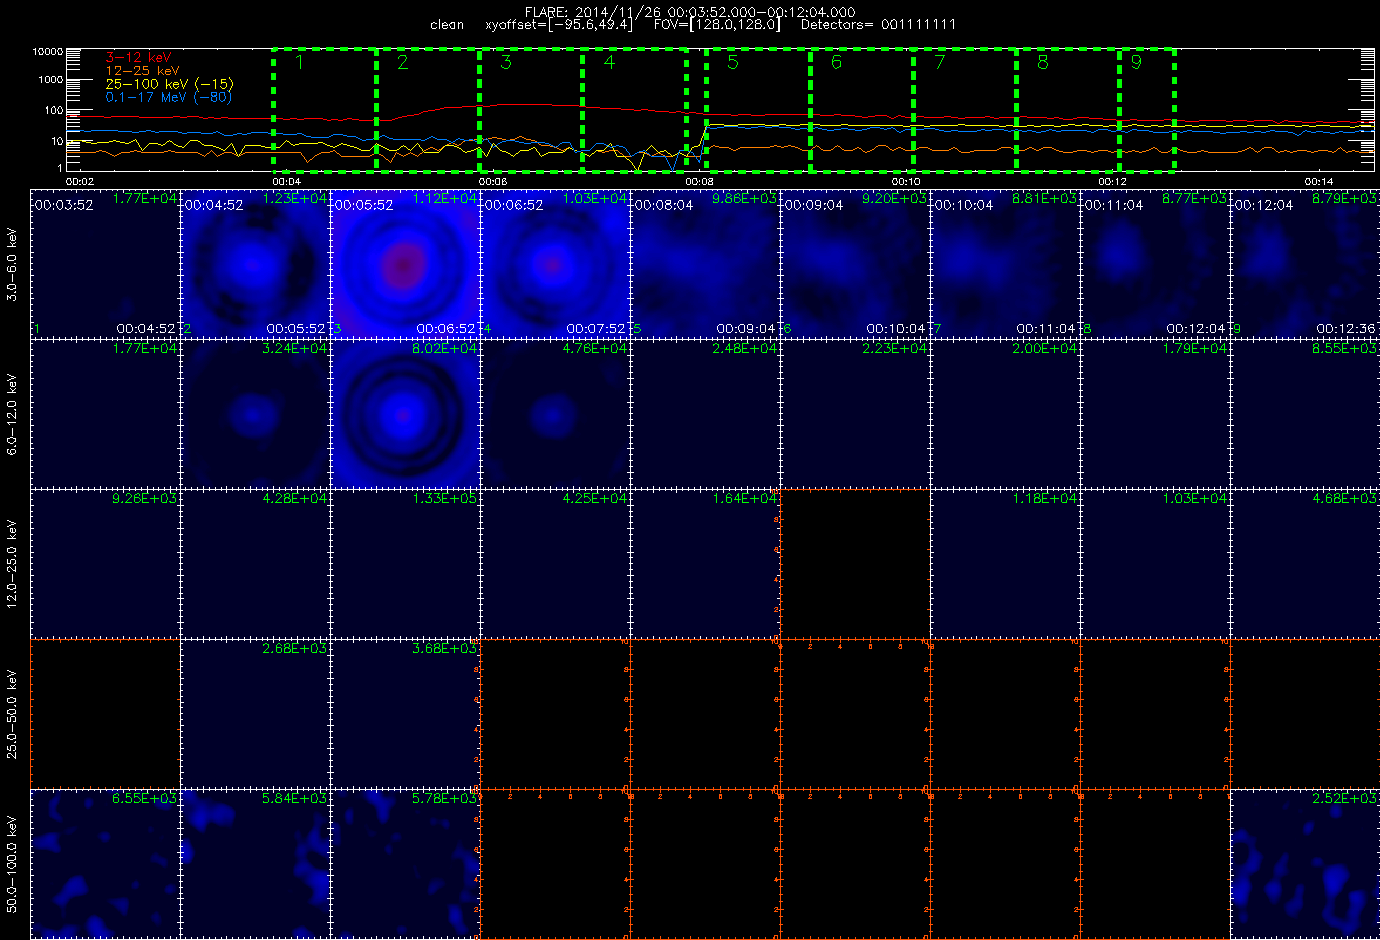Click the yellow '25-100 keV (-15)' legend entry
Viewport: 1380px width, 940px height.
click(x=169, y=84)
